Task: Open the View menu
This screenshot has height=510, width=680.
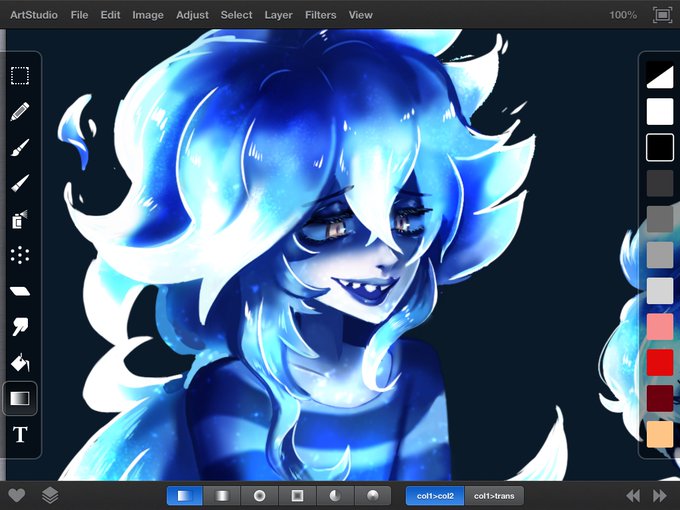Action: [x=360, y=15]
